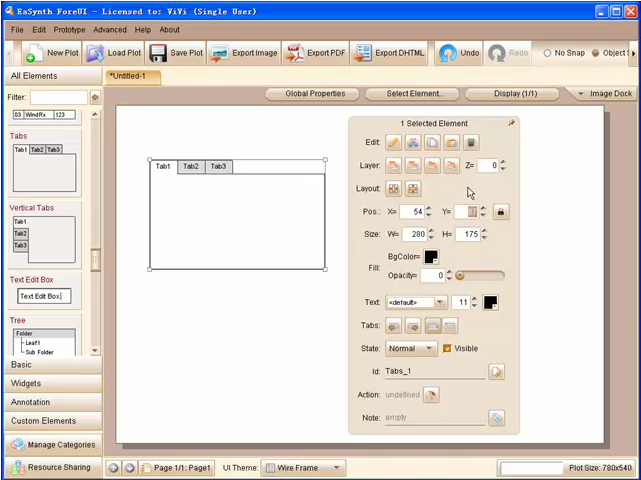Viewport: 641px width, 480px height.
Task: Open the State dropdown showing Normal
Action: 411,349
